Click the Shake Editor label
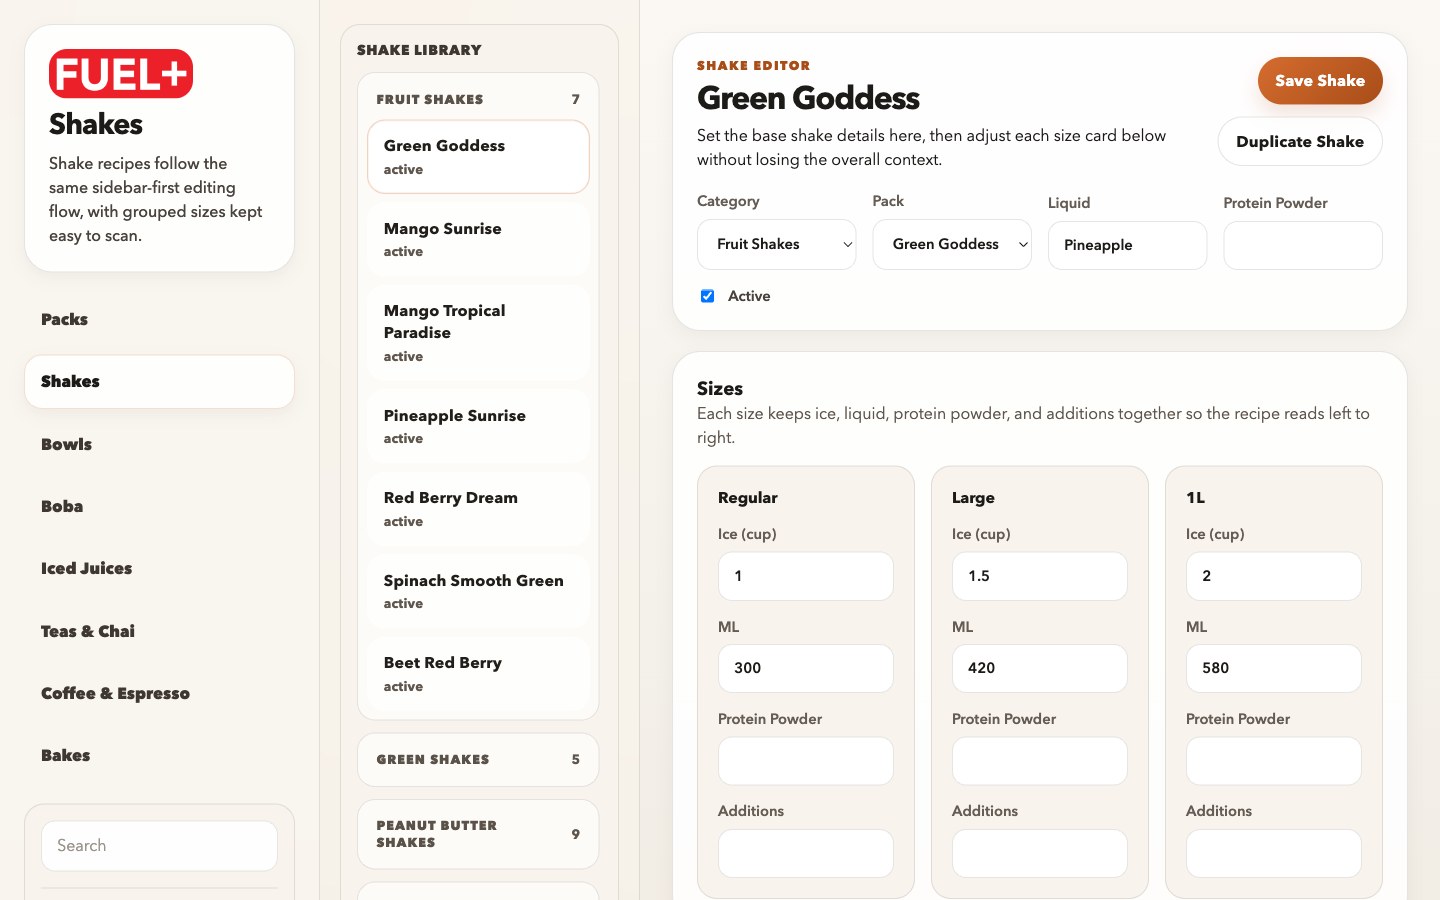Viewport: 1440px width, 900px height. pyautogui.click(x=753, y=66)
